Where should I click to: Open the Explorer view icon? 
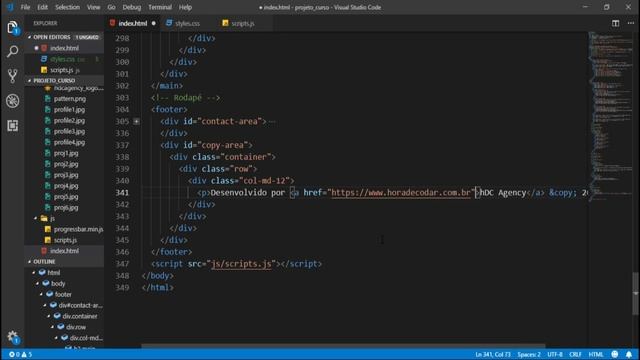pyautogui.click(x=12, y=27)
